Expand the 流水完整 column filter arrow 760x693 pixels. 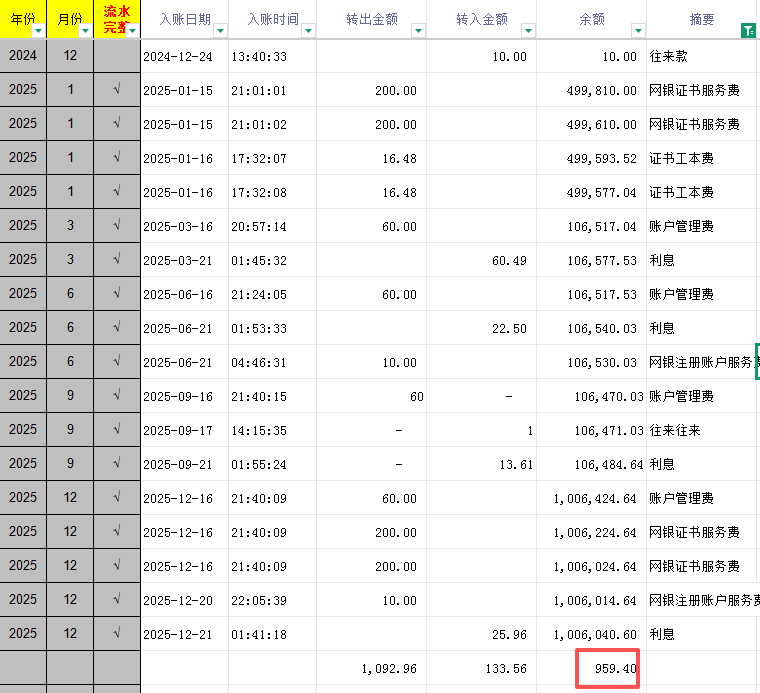point(131,31)
